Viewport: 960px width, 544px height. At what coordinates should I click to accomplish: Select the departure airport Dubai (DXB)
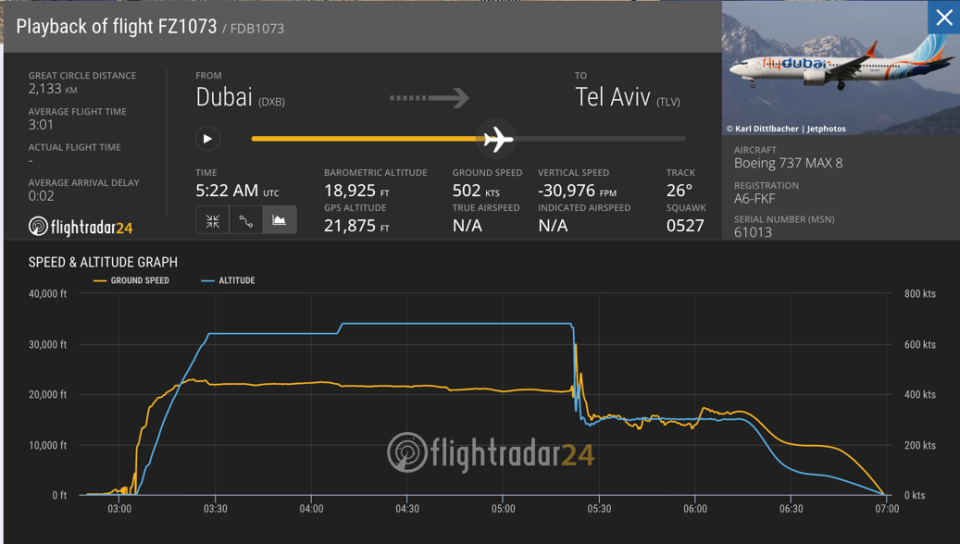(240, 97)
